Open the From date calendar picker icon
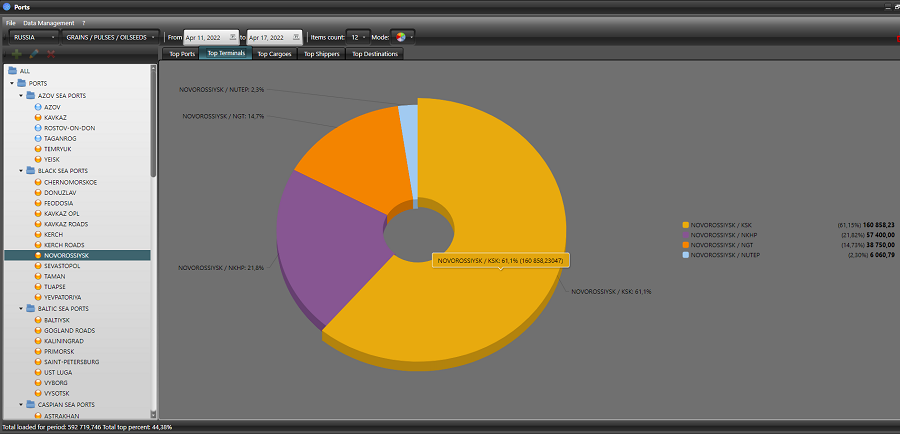Viewport: 900px width, 434px height. click(x=232, y=37)
